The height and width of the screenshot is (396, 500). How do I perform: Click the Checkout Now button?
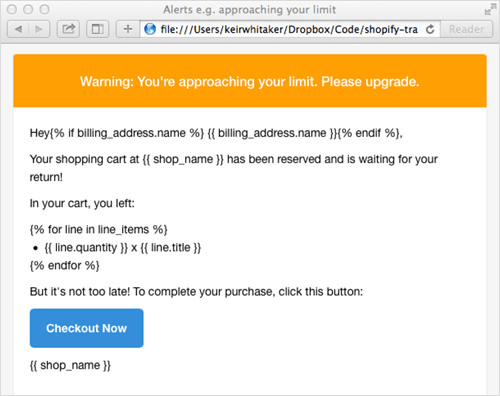[87, 328]
